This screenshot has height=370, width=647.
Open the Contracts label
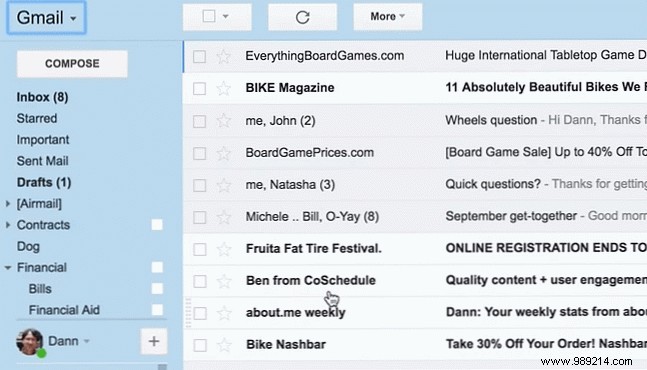43,225
